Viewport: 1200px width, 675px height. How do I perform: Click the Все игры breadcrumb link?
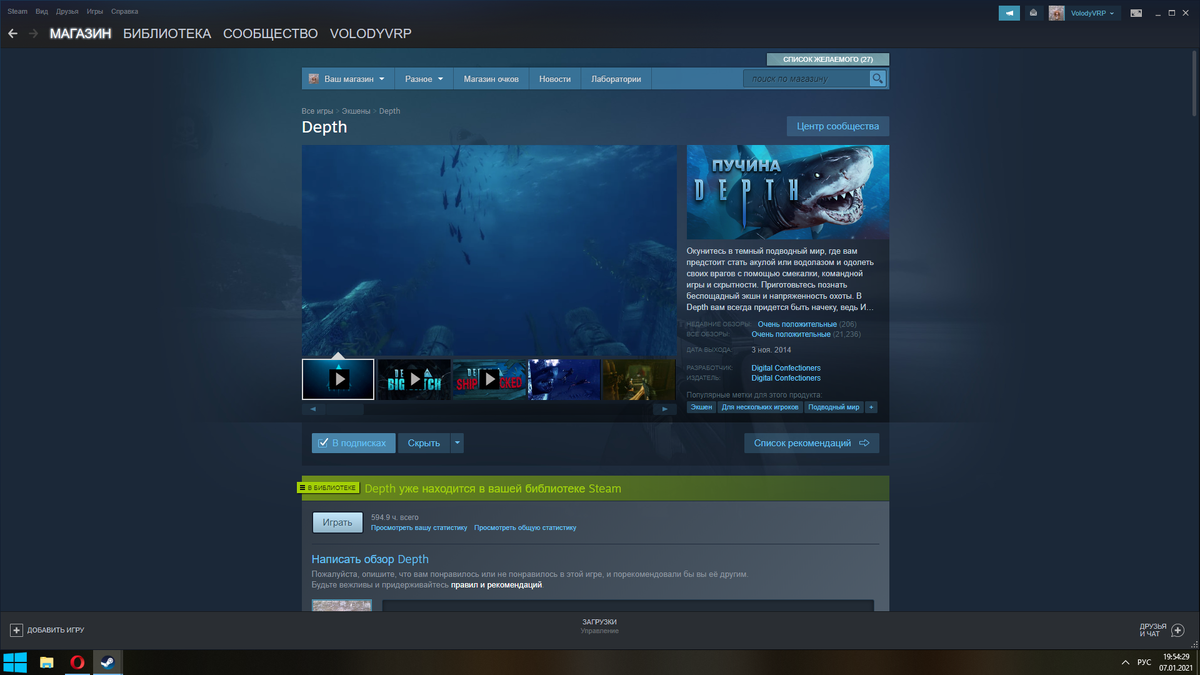(317, 111)
